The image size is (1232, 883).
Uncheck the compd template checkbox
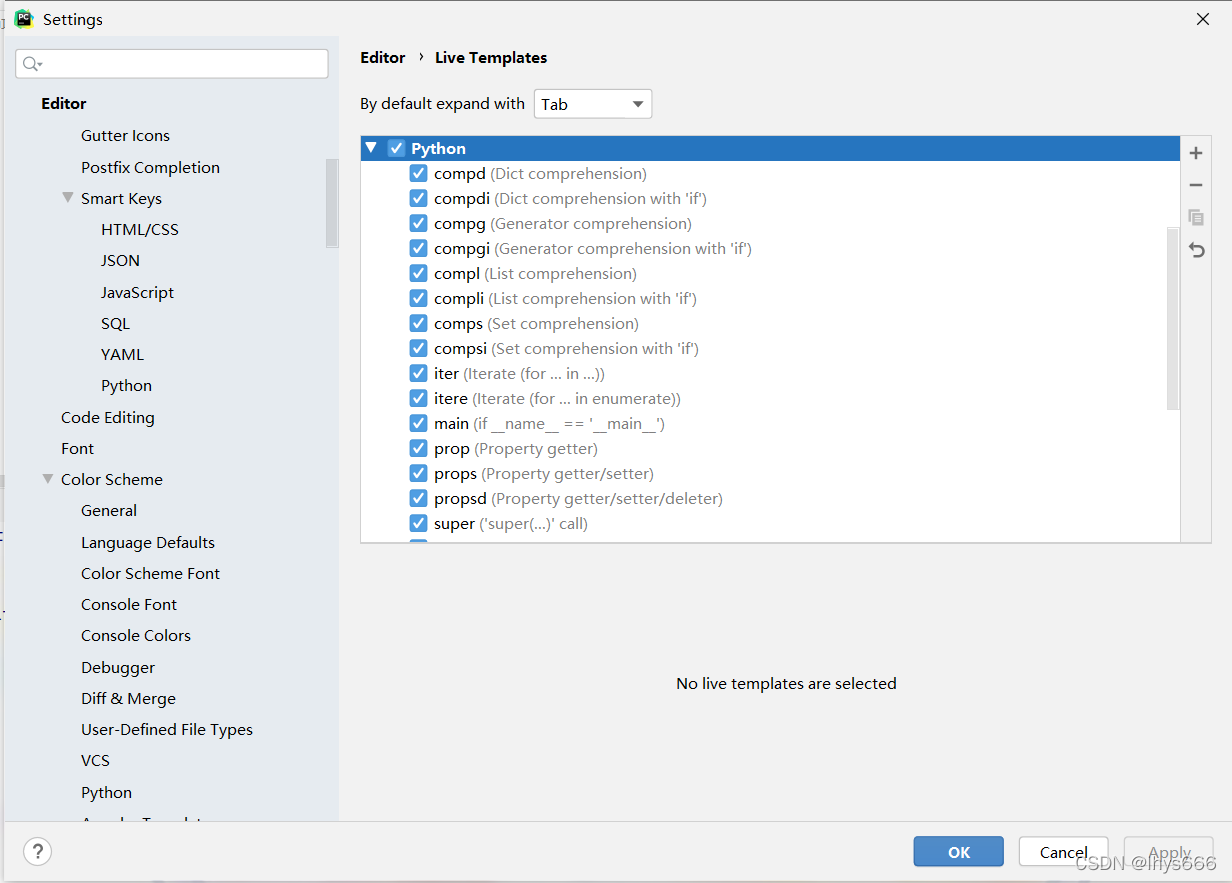pyautogui.click(x=419, y=173)
